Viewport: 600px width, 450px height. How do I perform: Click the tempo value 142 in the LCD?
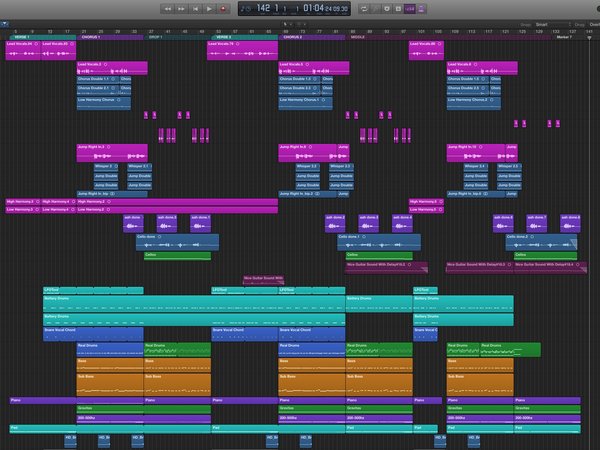(263, 8)
